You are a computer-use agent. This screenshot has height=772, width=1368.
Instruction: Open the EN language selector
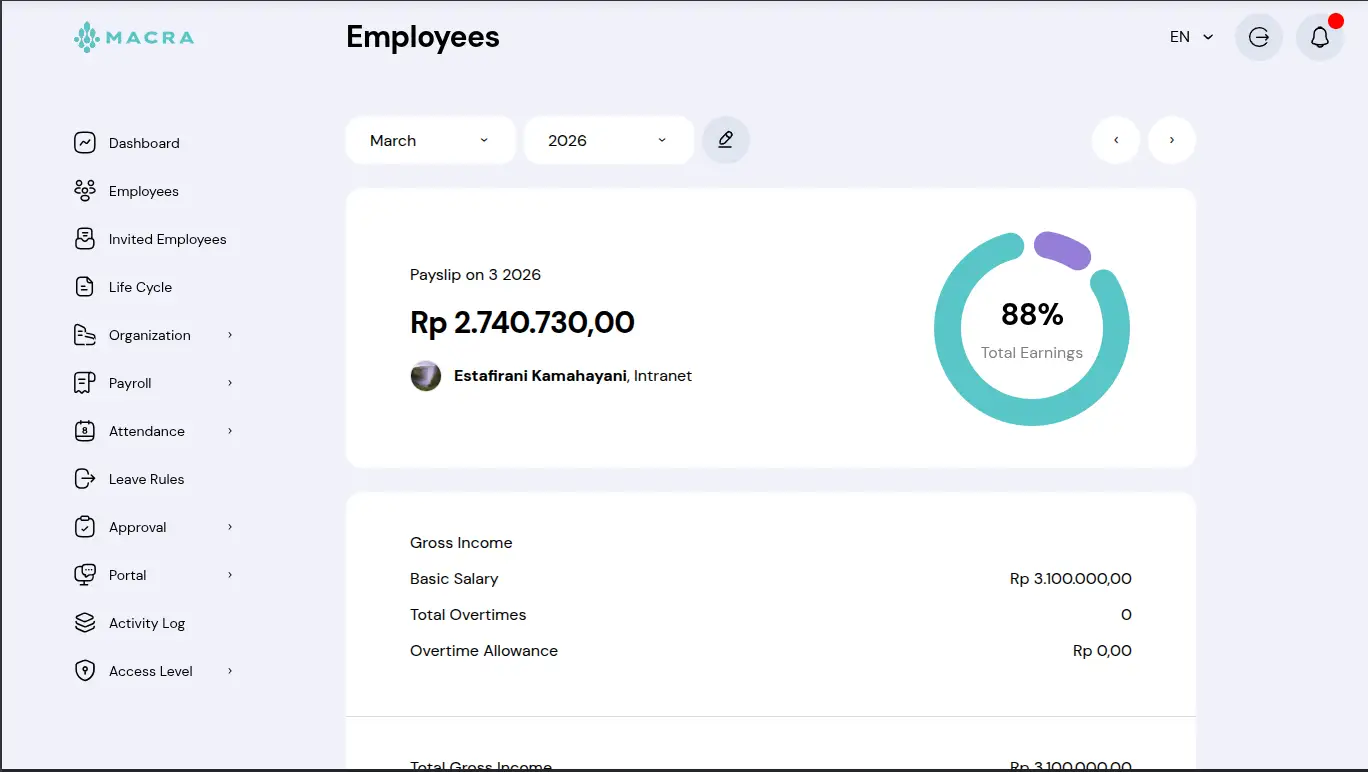click(x=1191, y=37)
